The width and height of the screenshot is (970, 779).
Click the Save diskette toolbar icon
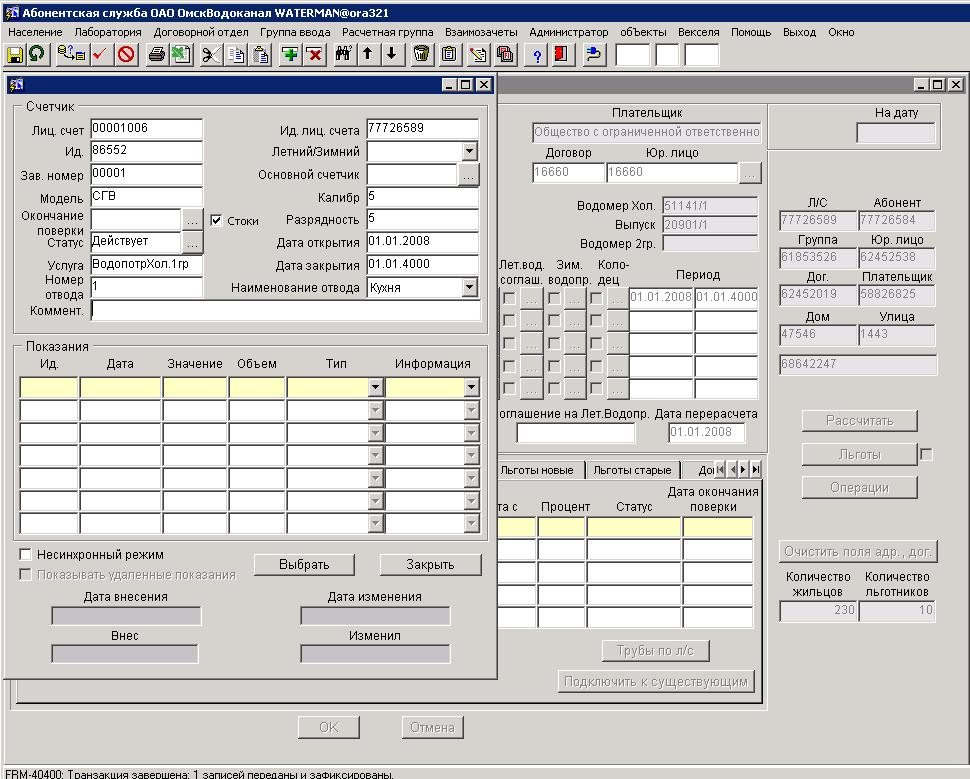click(x=15, y=54)
